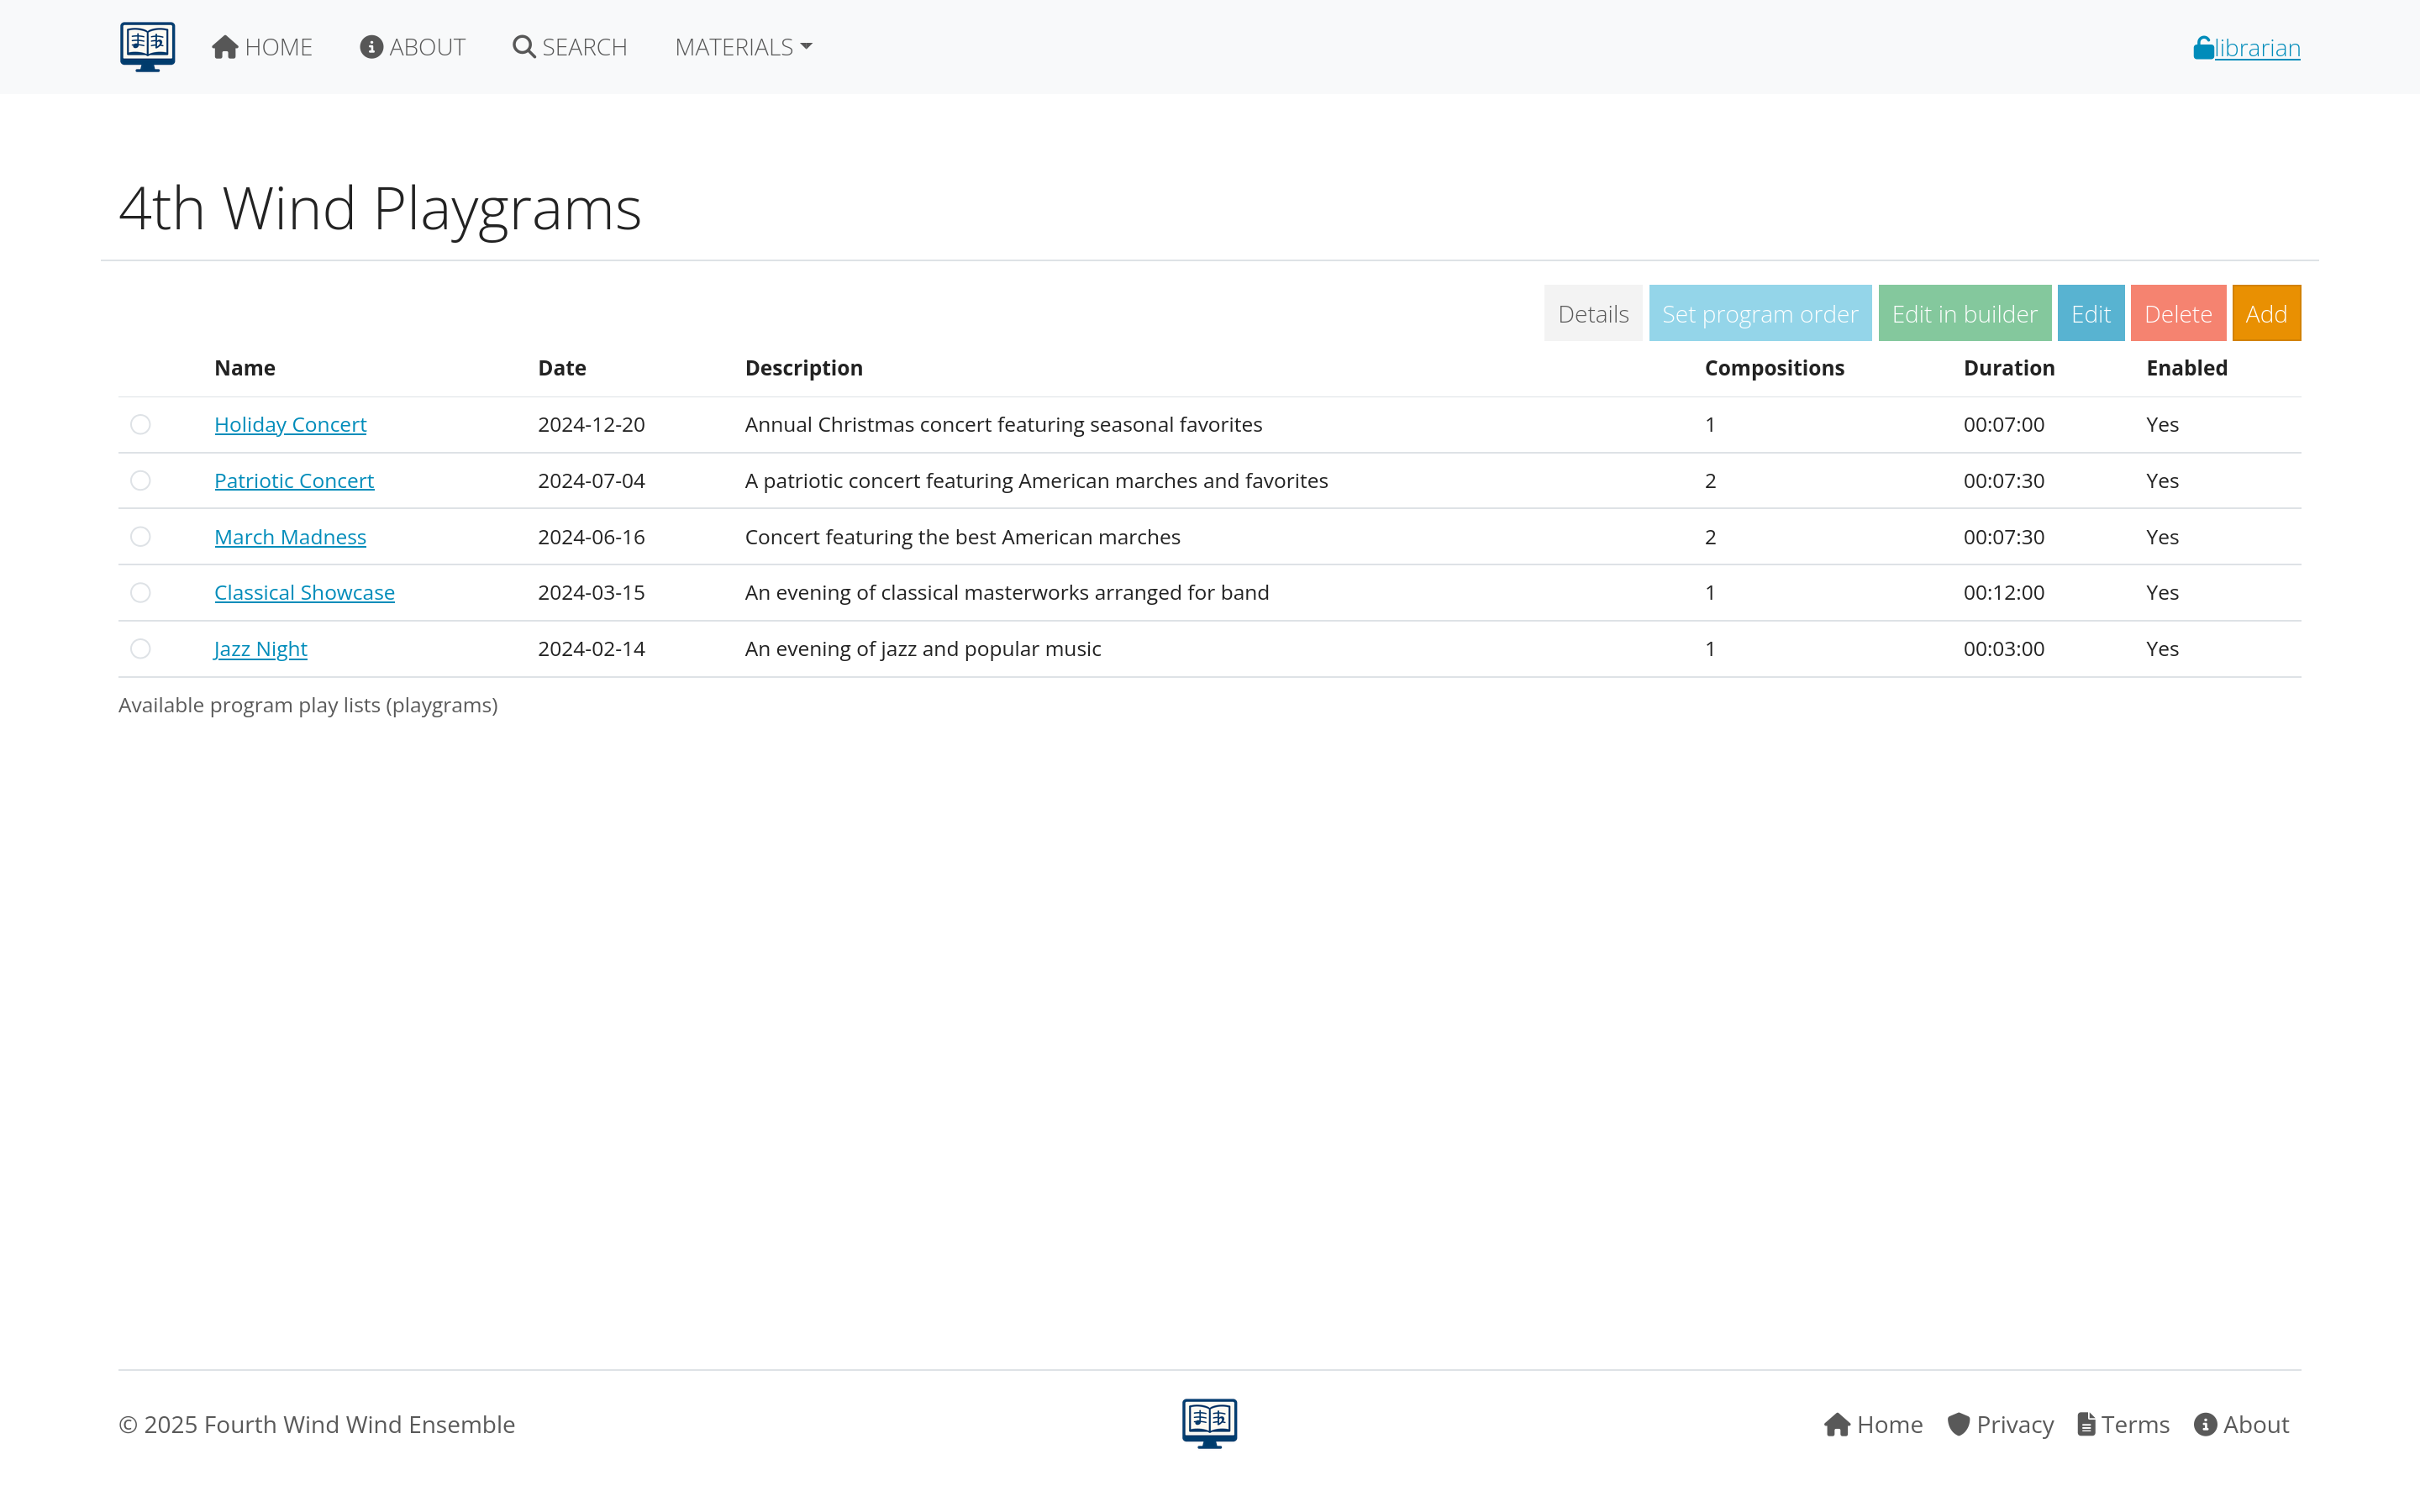Open the Patriotic Concert playgram link

294,480
